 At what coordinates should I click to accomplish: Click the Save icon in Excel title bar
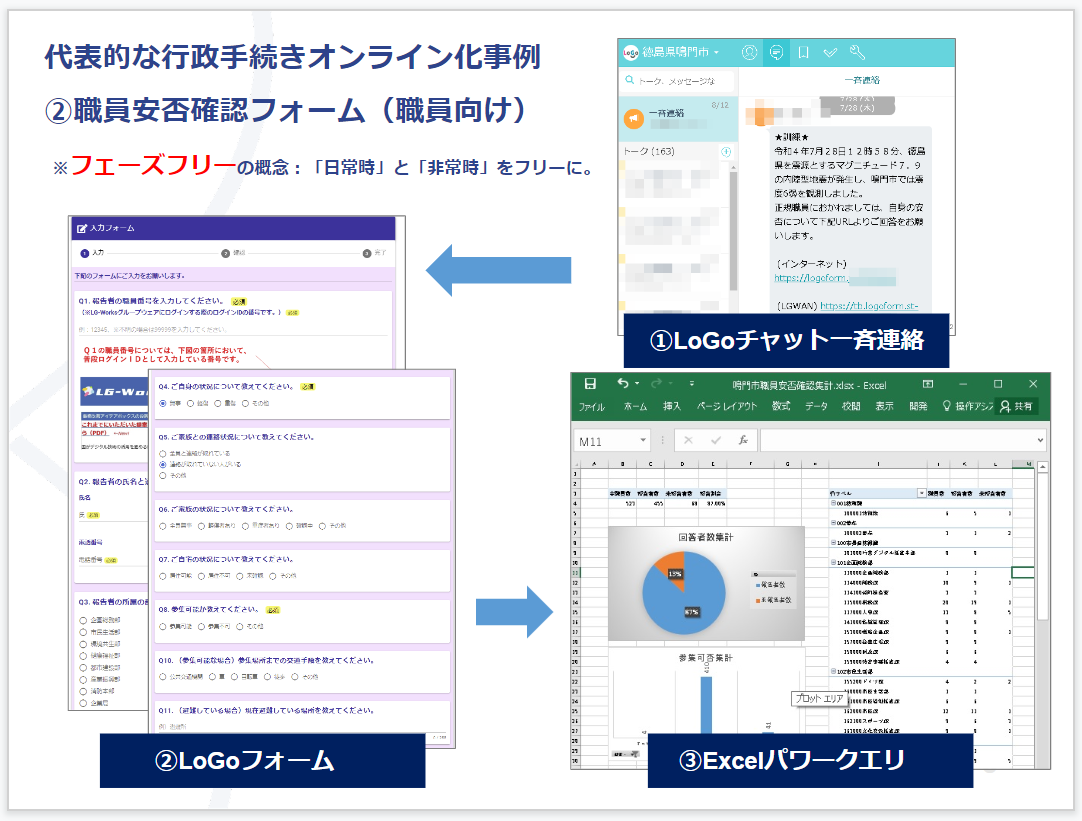pyautogui.click(x=590, y=384)
